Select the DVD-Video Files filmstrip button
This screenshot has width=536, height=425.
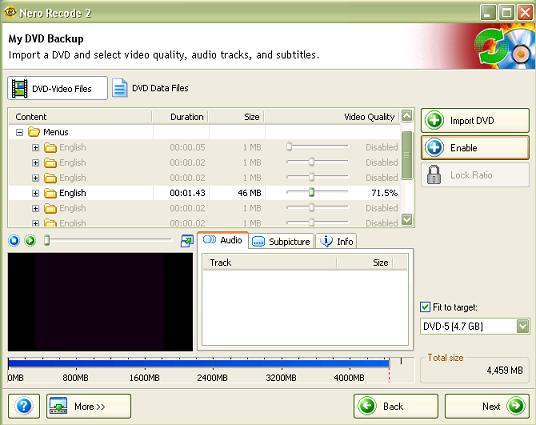tap(57, 88)
